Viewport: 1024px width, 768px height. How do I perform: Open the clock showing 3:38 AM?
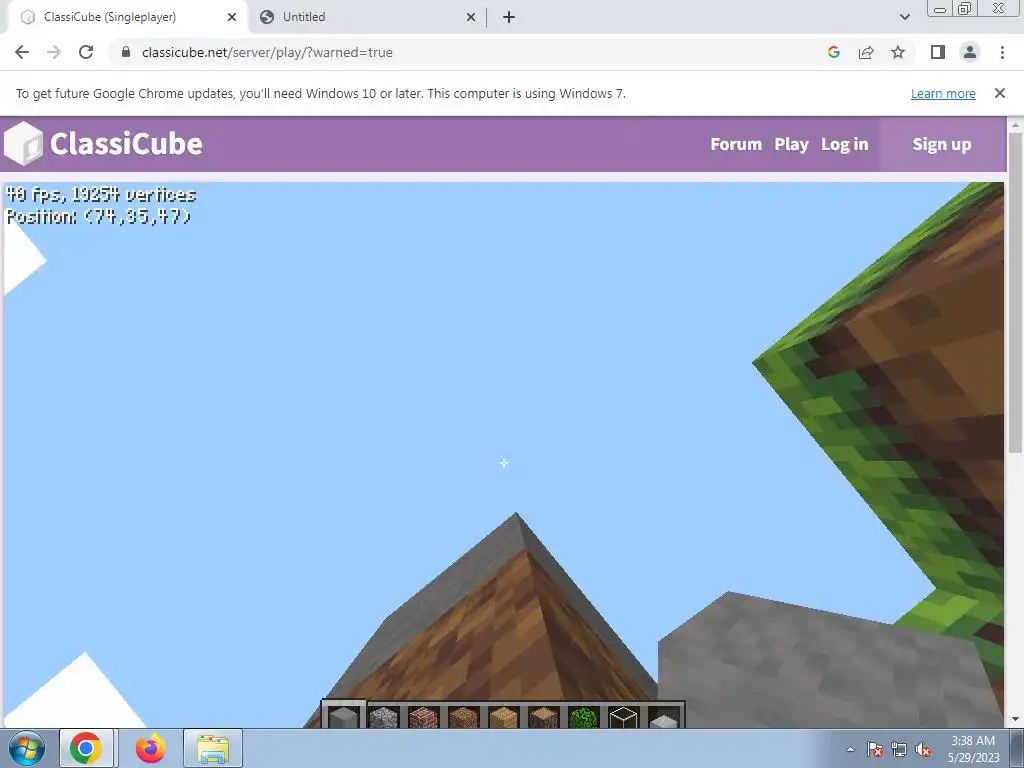click(973, 748)
